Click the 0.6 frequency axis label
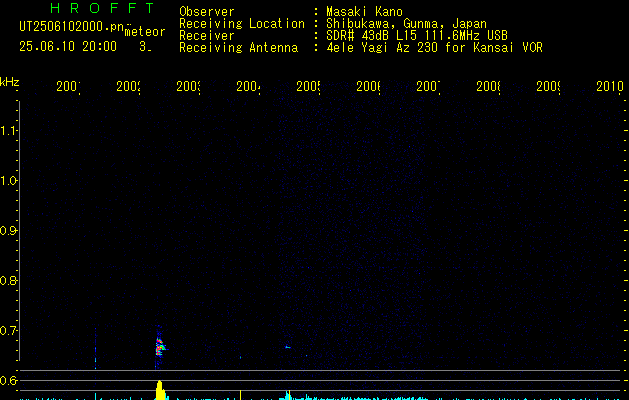The height and width of the screenshot is (400, 629). pos(8,380)
